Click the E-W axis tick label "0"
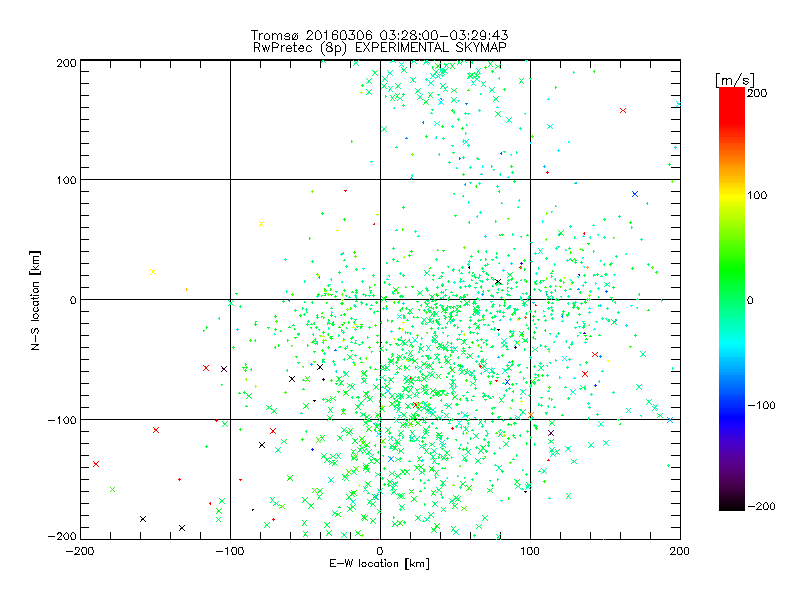This screenshot has width=800, height=600. [x=380, y=551]
